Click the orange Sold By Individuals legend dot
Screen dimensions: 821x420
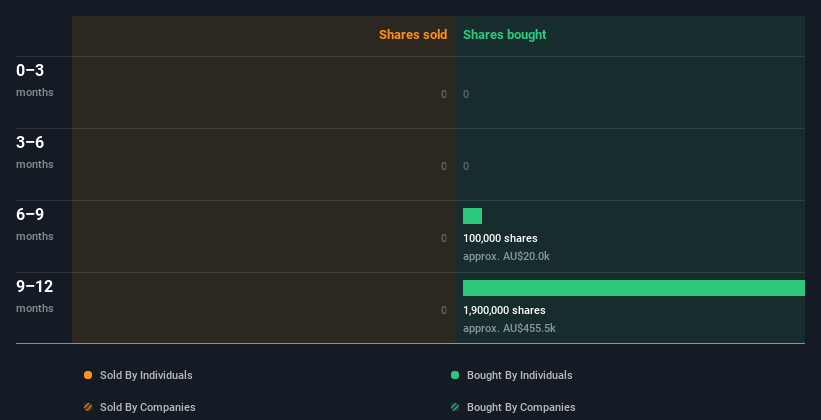88,375
